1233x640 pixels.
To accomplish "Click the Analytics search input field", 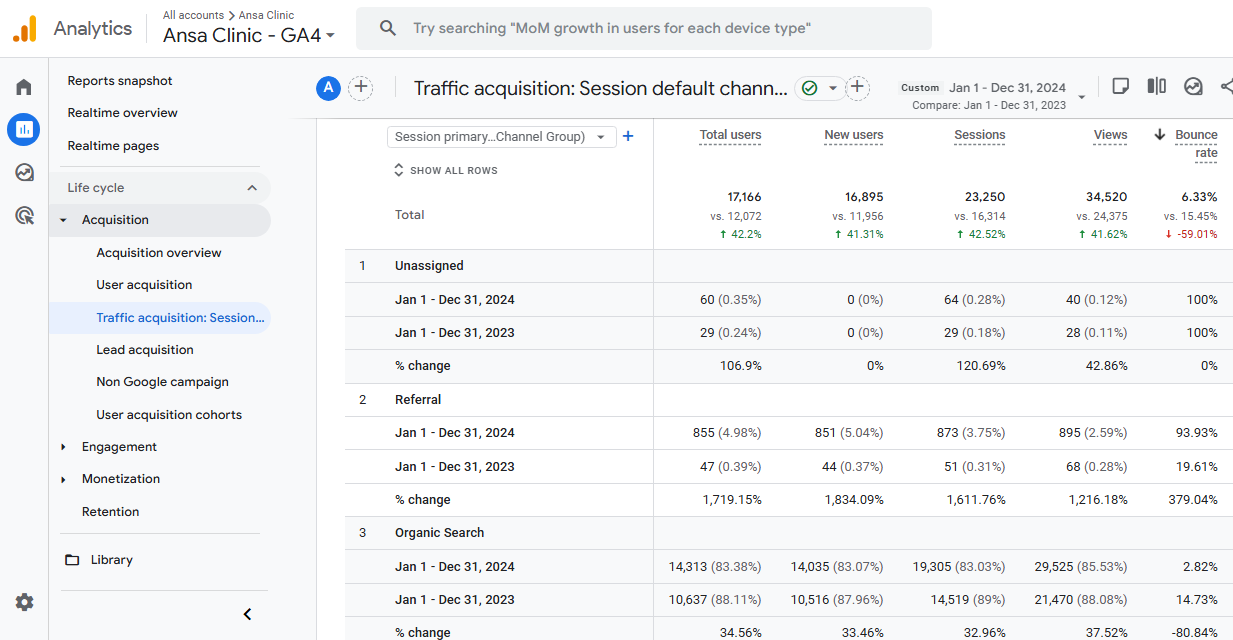I will pos(660,29).
